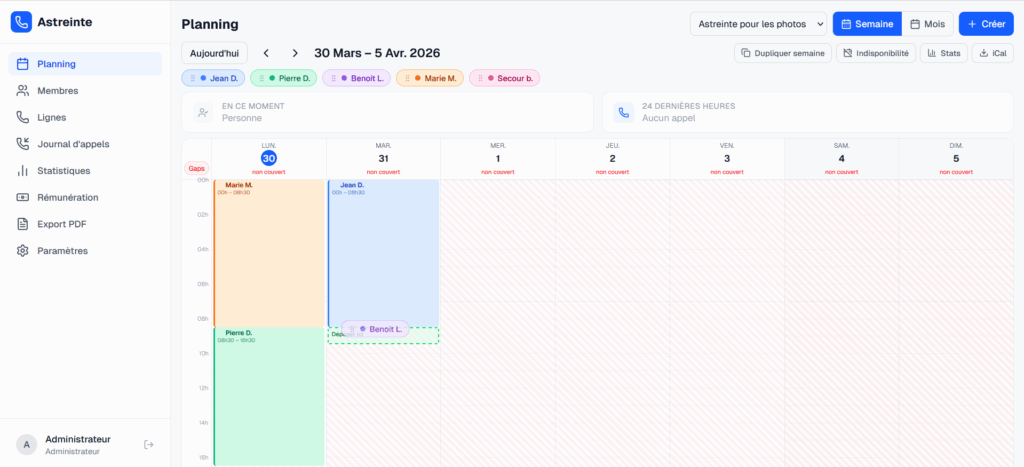Toggle the Gaps indicator
This screenshot has width=1024, height=467.
click(x=197, y=169)
